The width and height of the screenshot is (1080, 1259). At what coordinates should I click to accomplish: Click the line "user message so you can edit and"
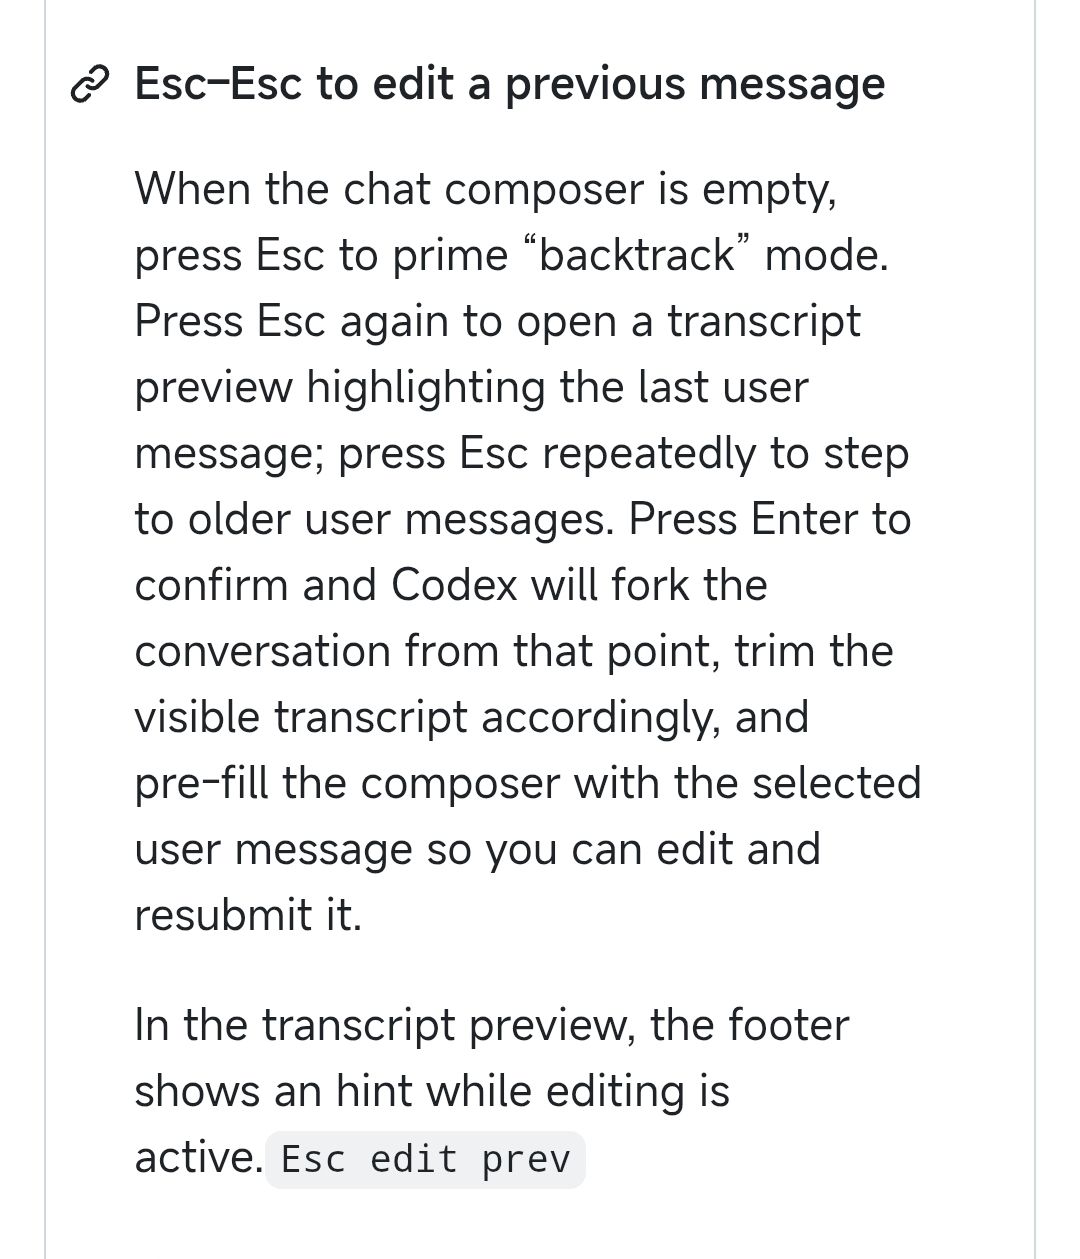click(477, 849)
